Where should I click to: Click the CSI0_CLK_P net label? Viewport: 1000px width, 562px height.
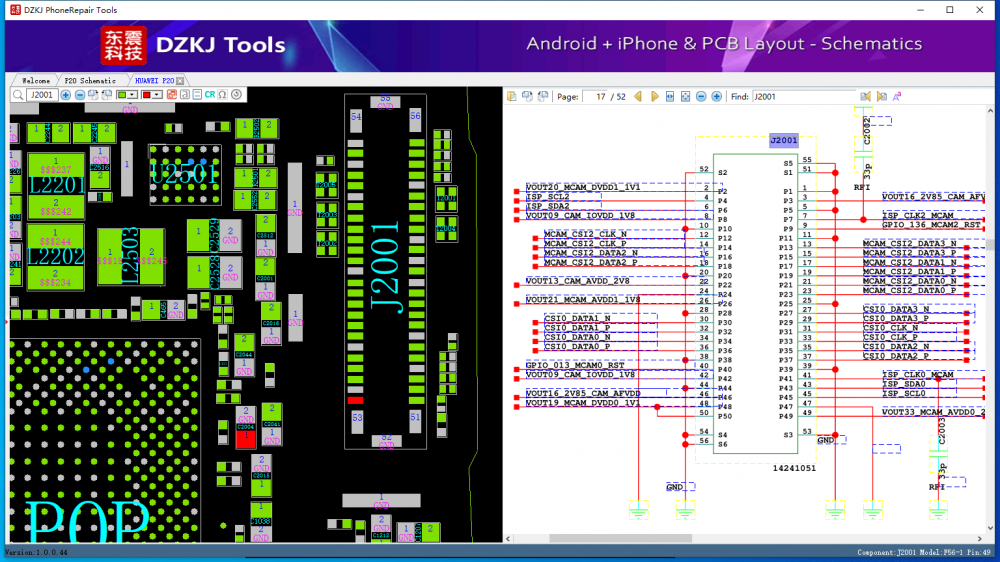[890, 337]
